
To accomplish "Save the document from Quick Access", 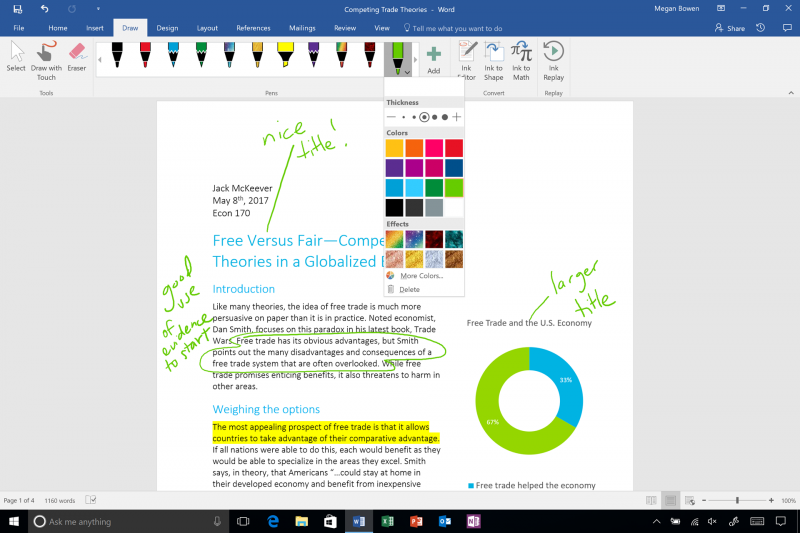I will pos(17,9).
